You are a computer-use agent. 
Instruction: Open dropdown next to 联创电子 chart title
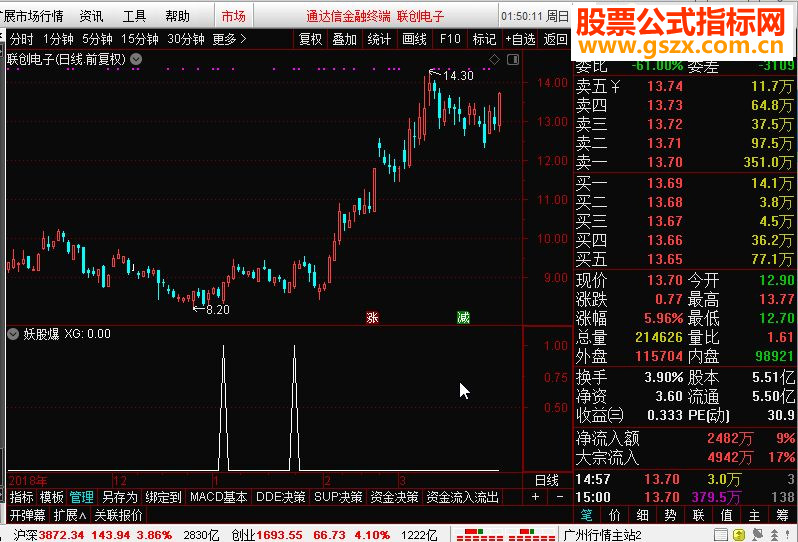pyautogui.click(x=136, y=60)
